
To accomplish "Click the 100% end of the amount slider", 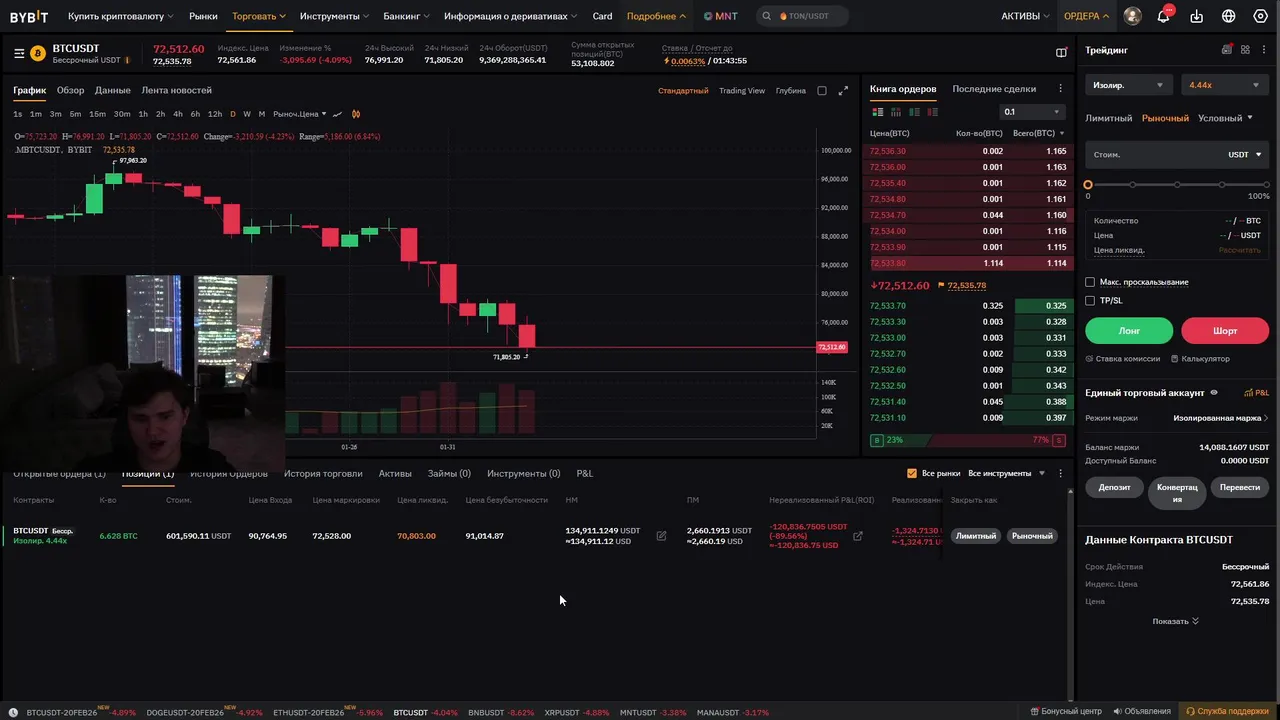I will [x=1267, y=185].
